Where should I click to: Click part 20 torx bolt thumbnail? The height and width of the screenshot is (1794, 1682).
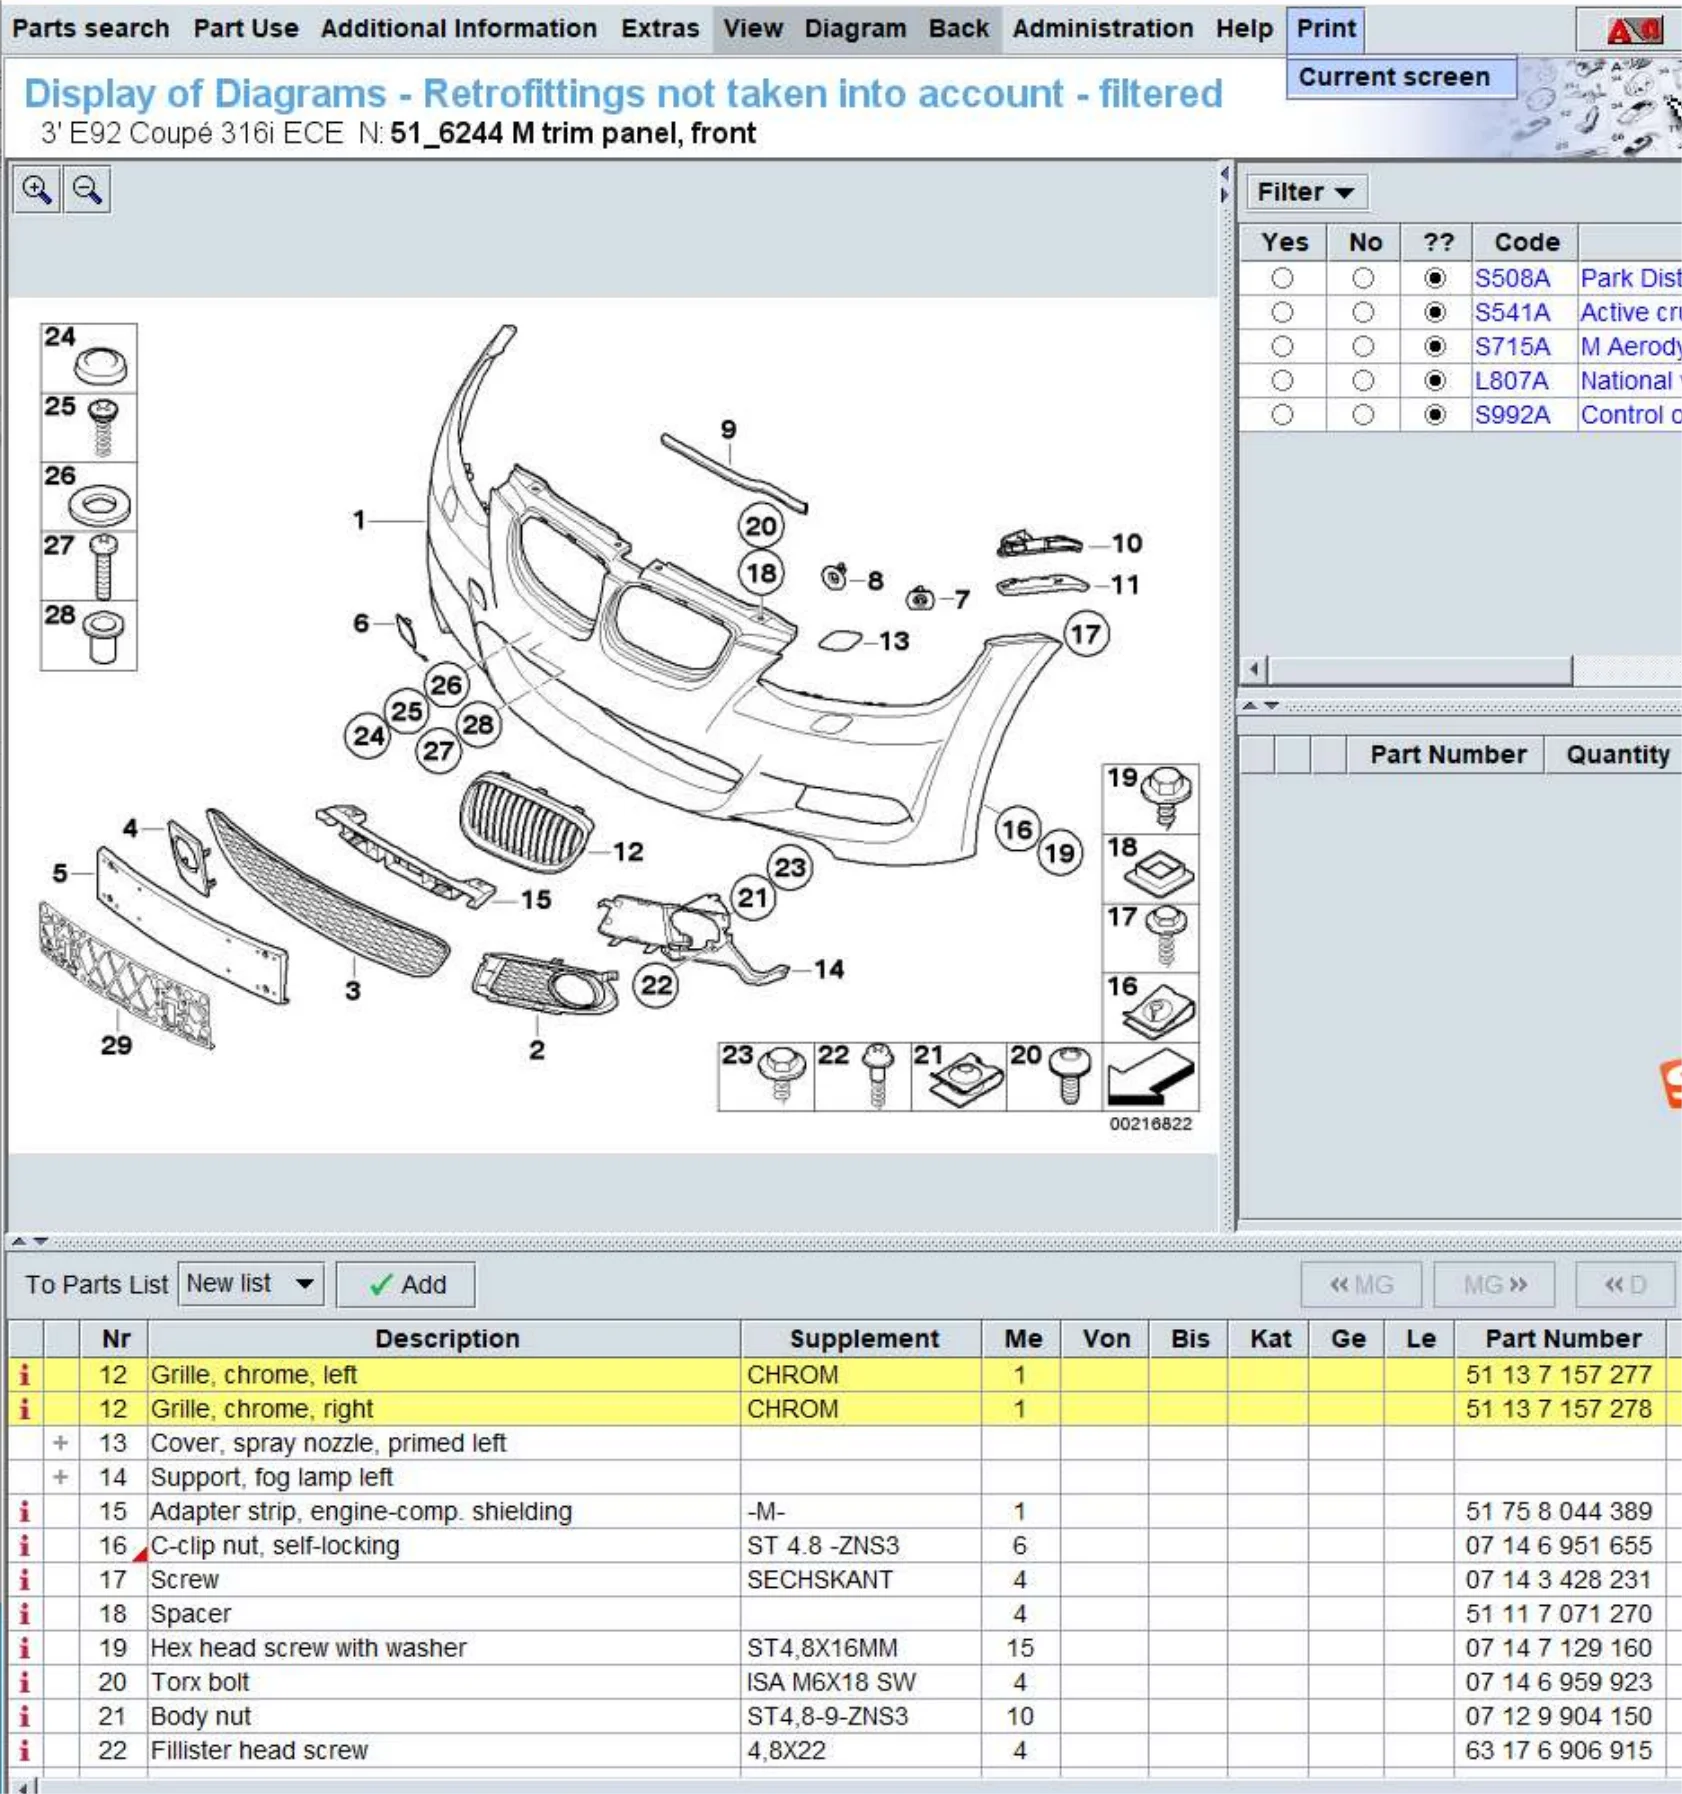click(x=1054, y=1076)
